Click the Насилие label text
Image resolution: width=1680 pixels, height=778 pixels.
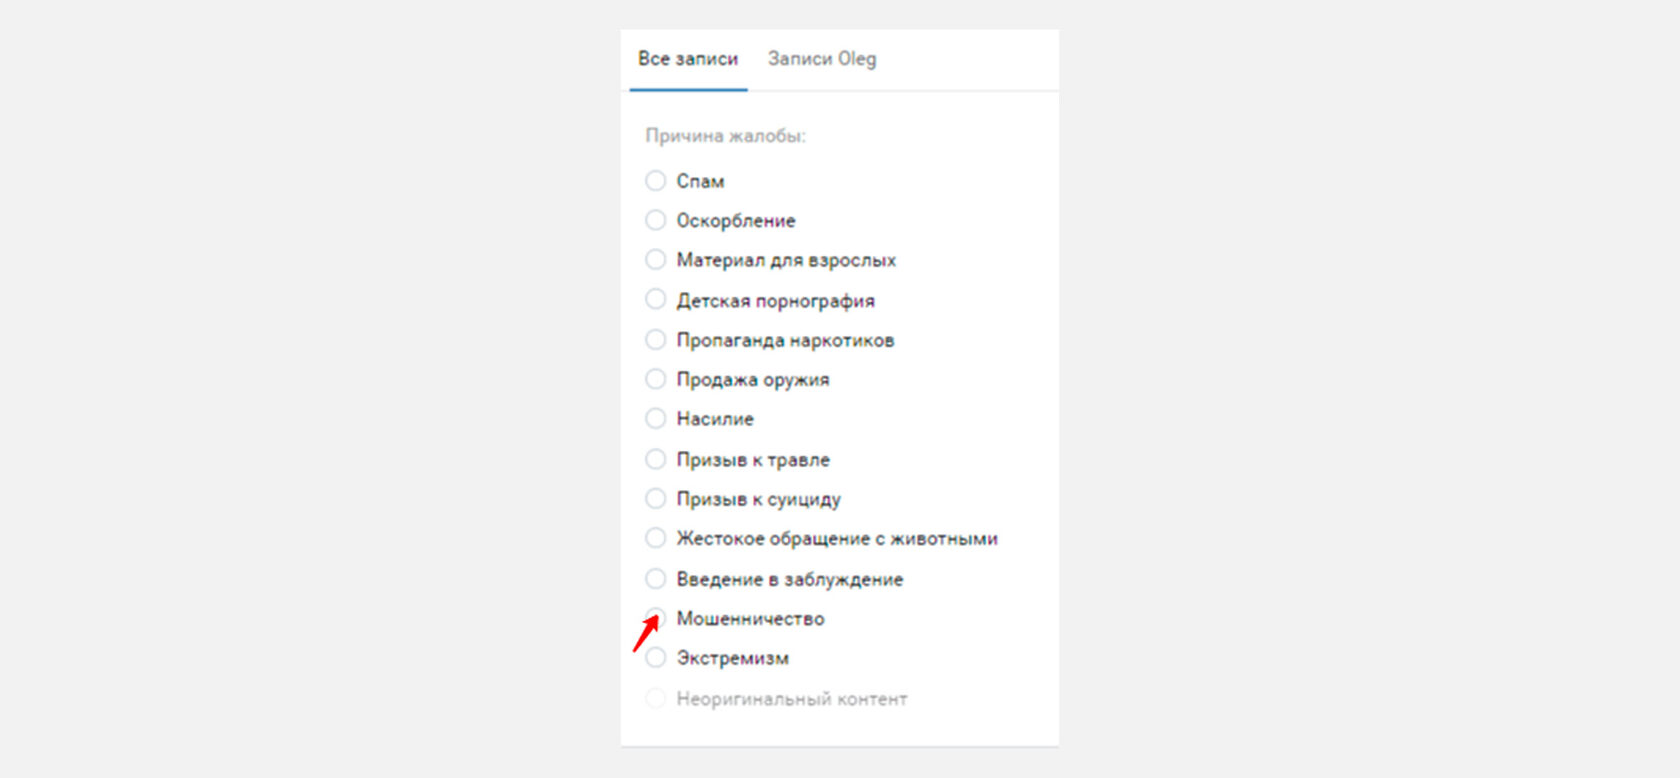[x=715, y=419]
